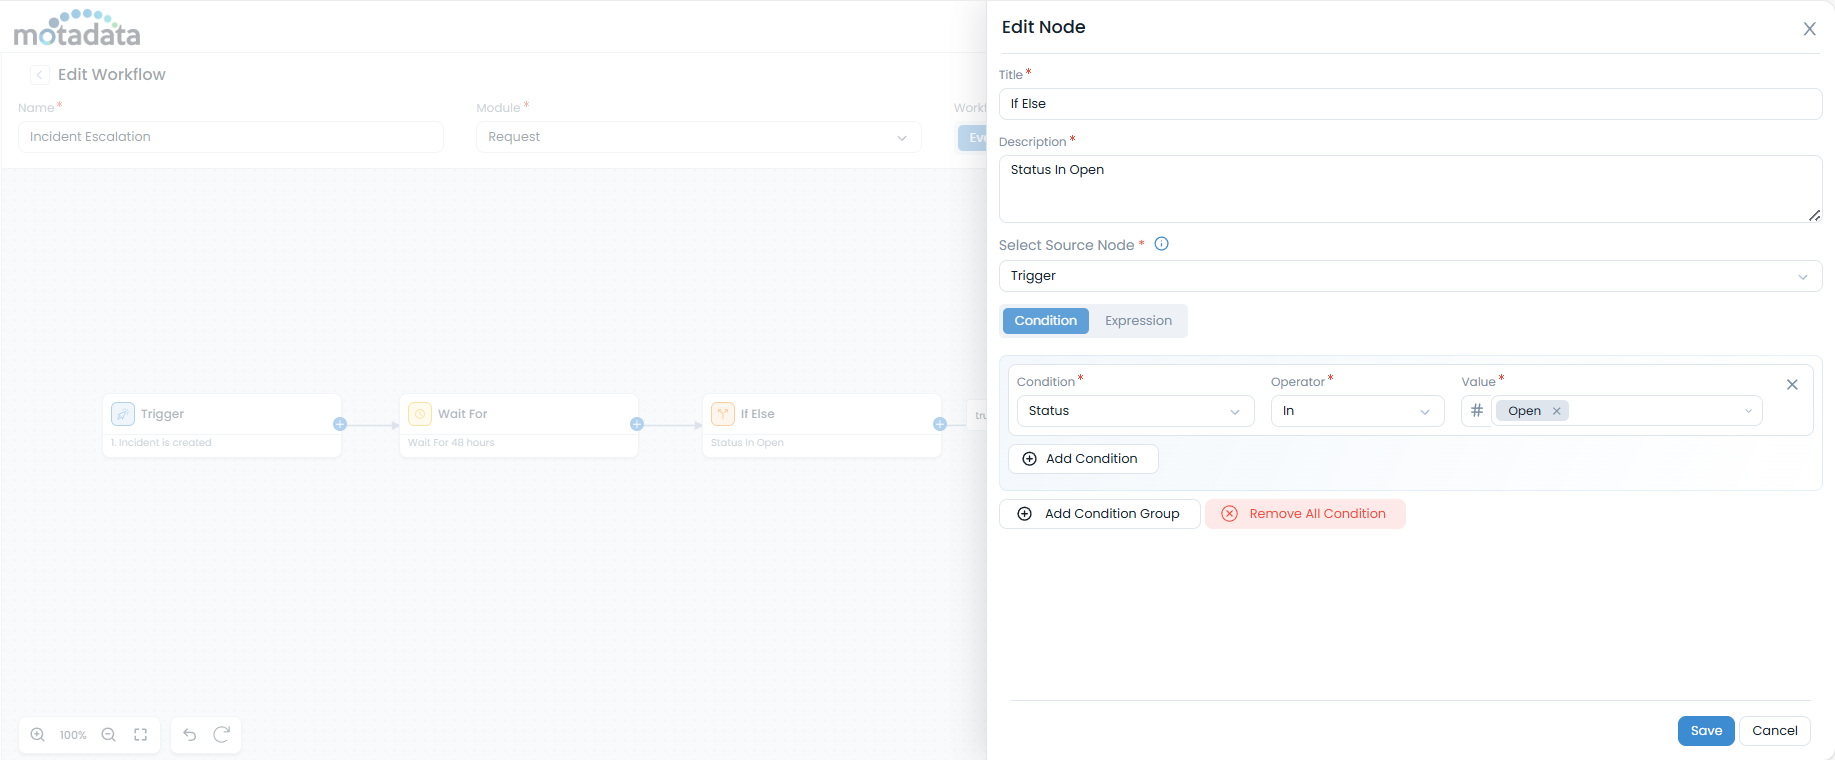Click the hash icon in Value field
The height and width of the screenshot is (760, 1835).
pos(1476,411)
